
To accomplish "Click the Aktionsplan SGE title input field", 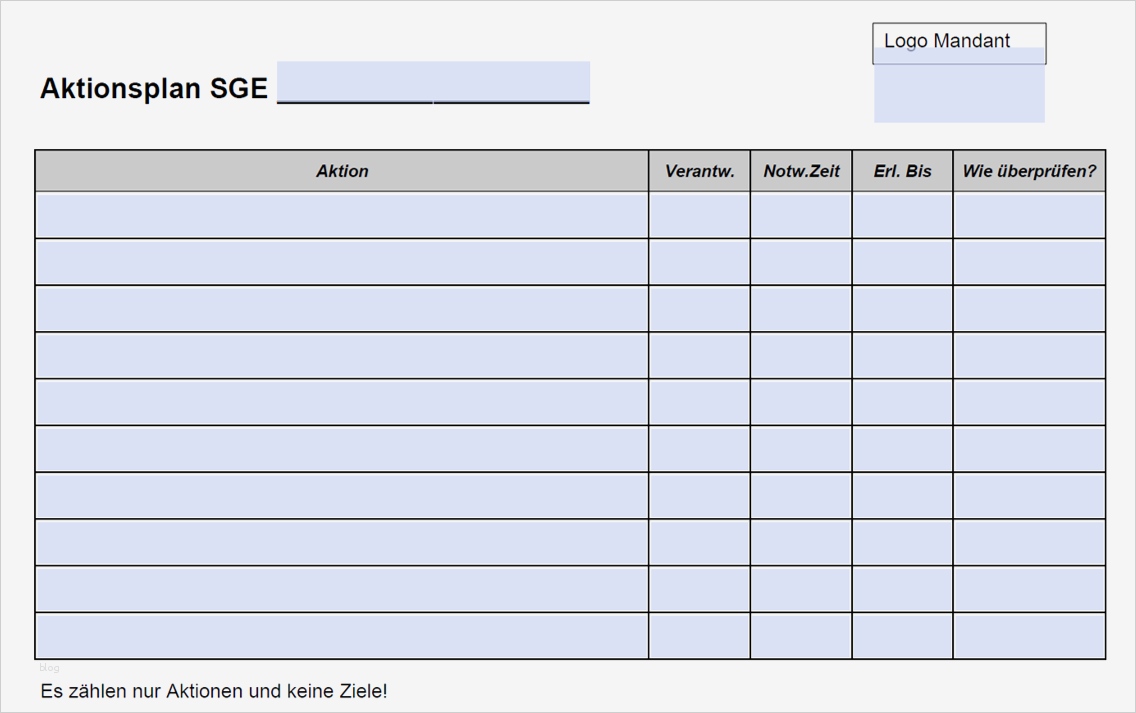I will 433,83.
